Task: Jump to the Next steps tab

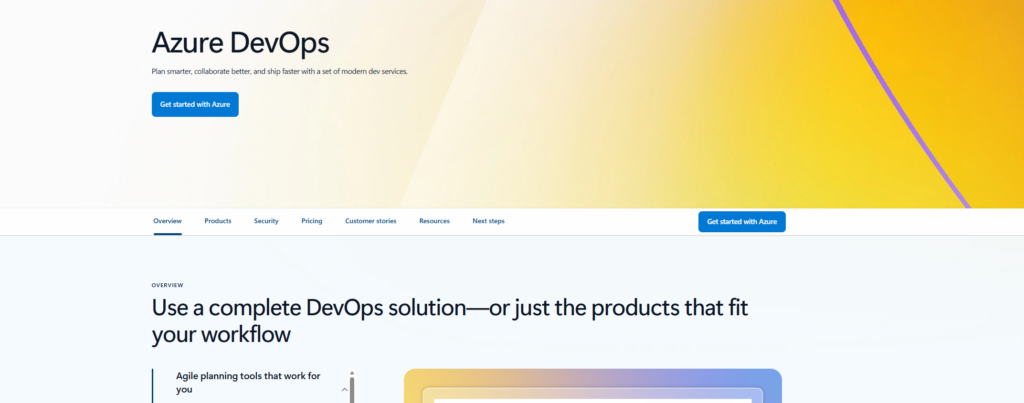Action: (x=488, y=221)
